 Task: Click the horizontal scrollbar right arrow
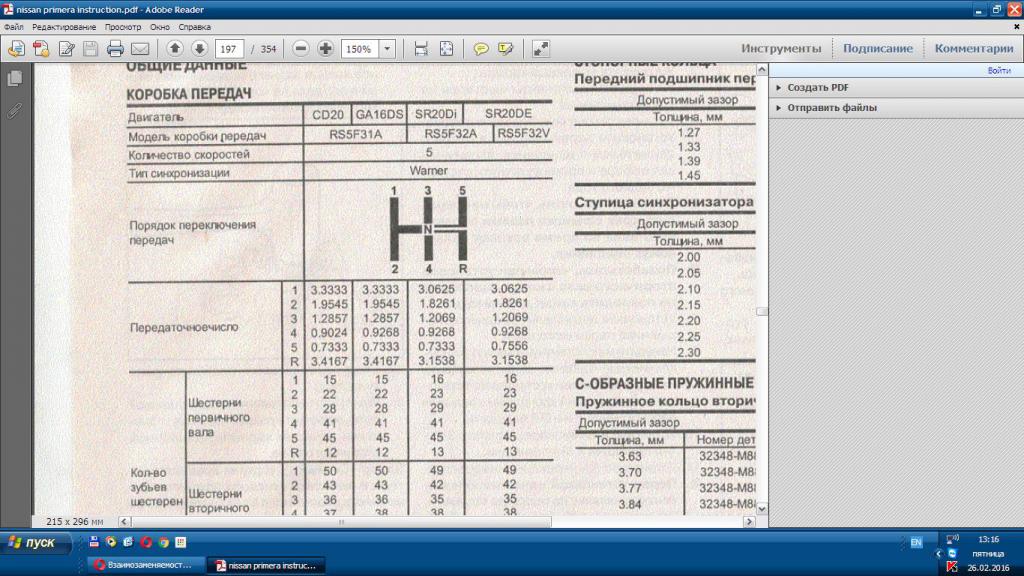pos(749,521)
